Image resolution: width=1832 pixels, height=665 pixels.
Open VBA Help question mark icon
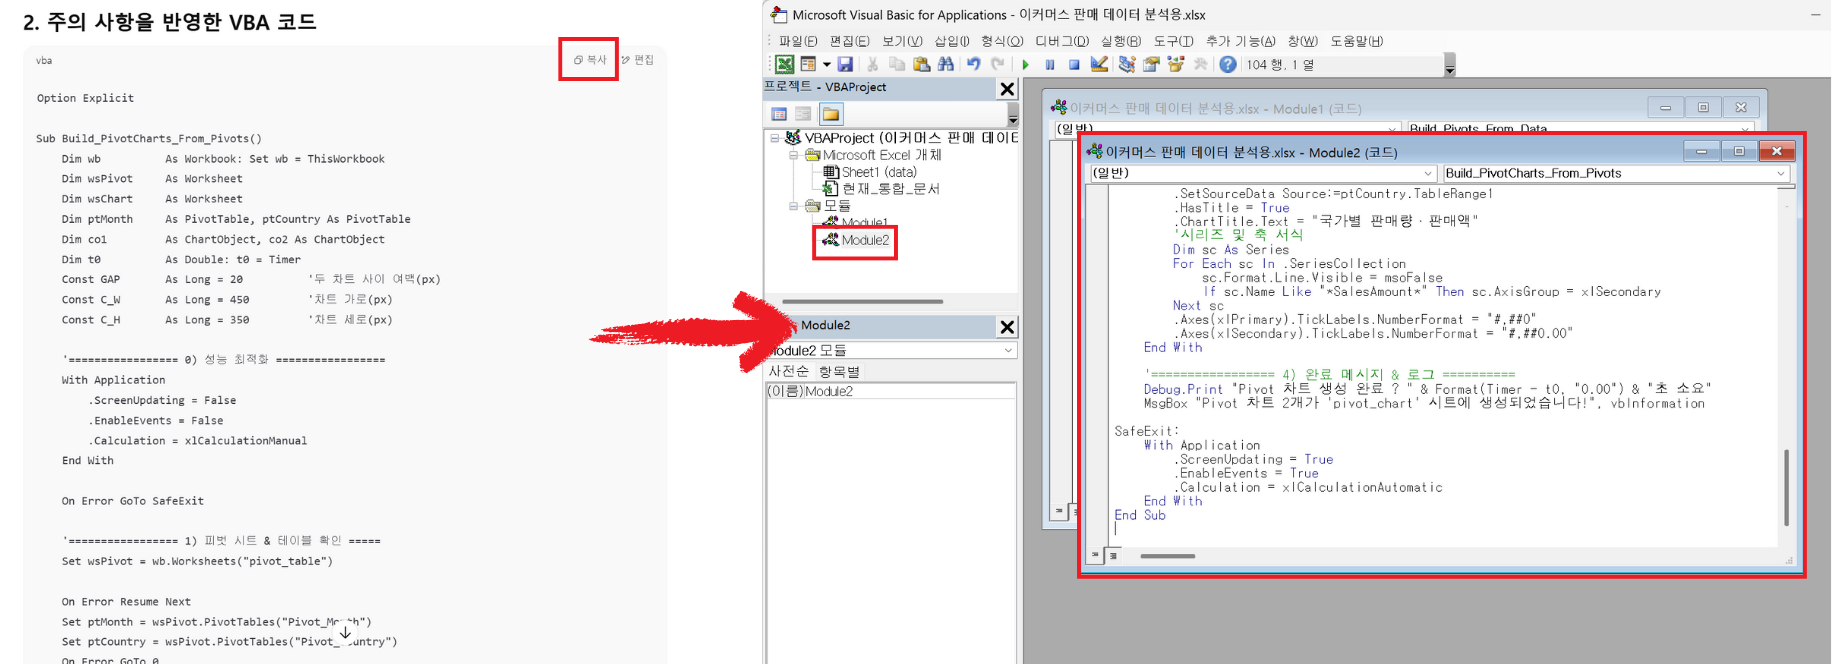tap(1228, 64)
